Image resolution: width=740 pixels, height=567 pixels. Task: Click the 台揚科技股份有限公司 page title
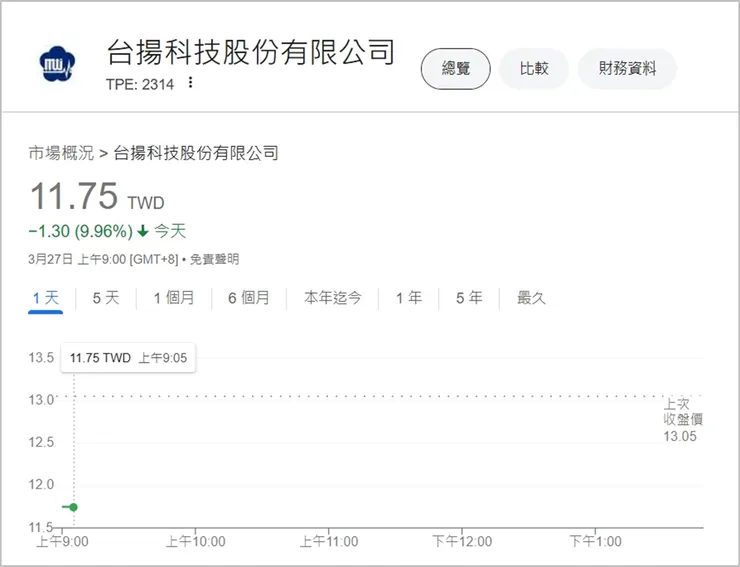[x=251, y=51]
